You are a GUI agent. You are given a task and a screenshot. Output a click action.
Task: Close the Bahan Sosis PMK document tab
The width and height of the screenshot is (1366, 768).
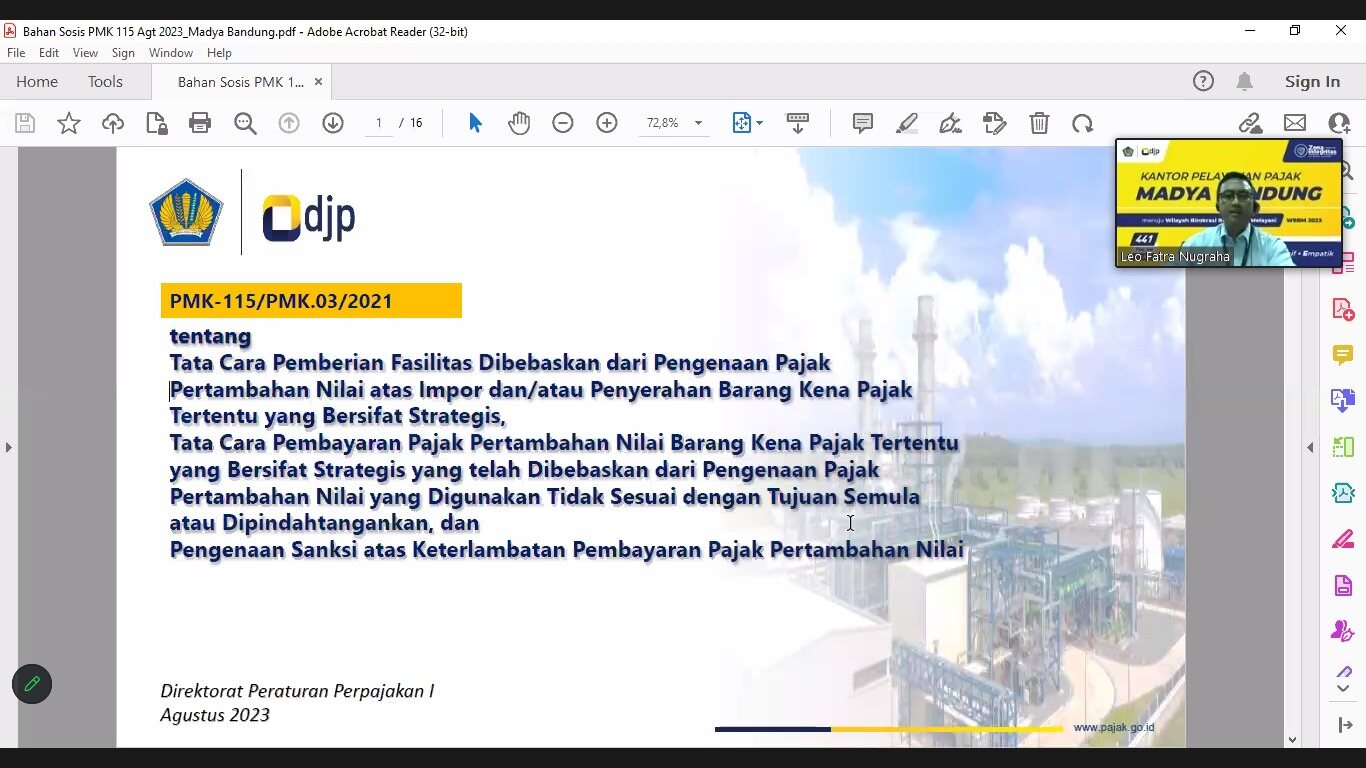point(318,82)
